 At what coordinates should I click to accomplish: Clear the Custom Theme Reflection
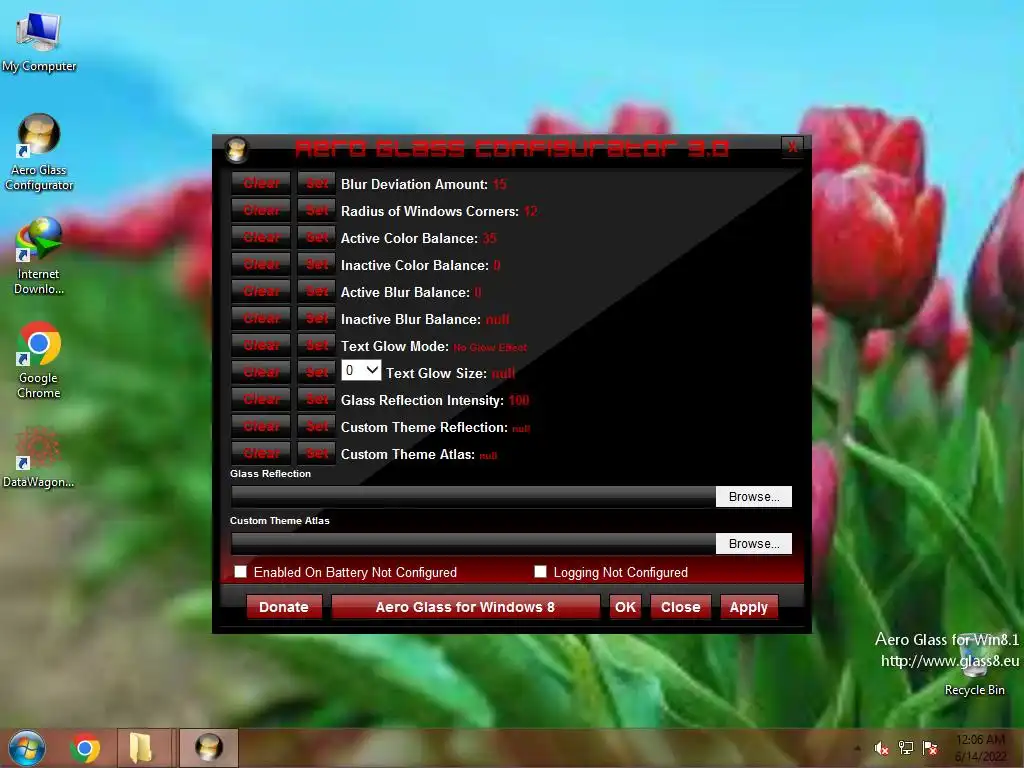pyautogui.click(x=261, y=426)
